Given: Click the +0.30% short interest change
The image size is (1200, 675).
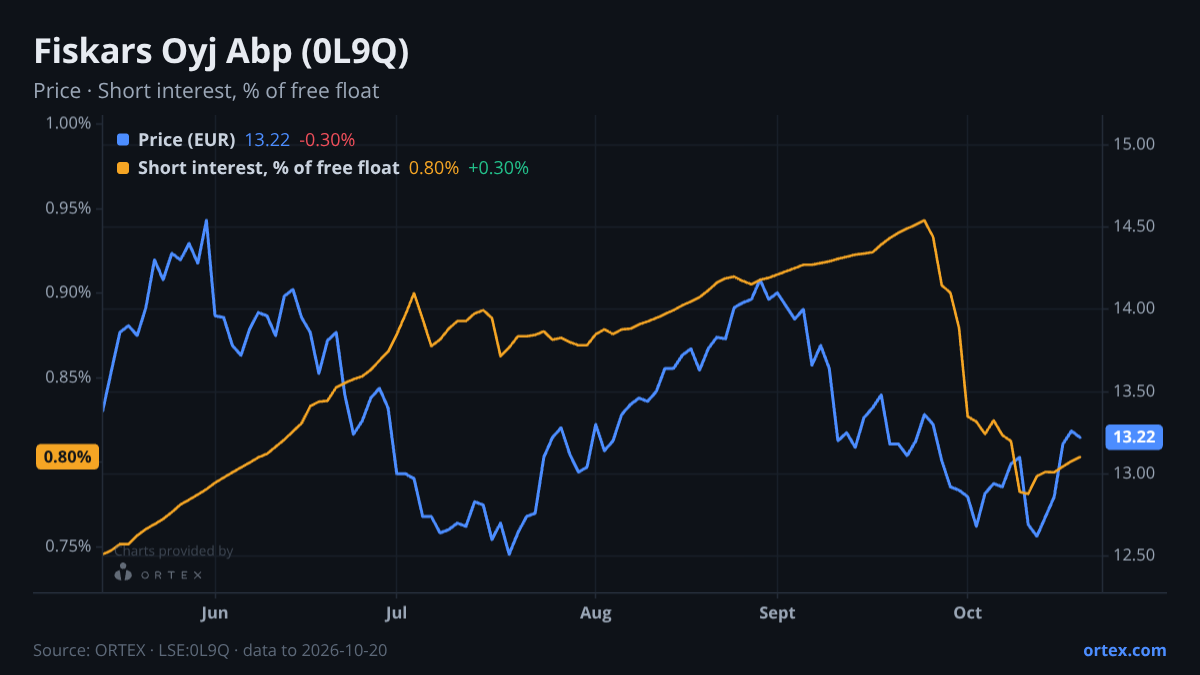Looking at the screenshot, I should (x=498, y=168).
